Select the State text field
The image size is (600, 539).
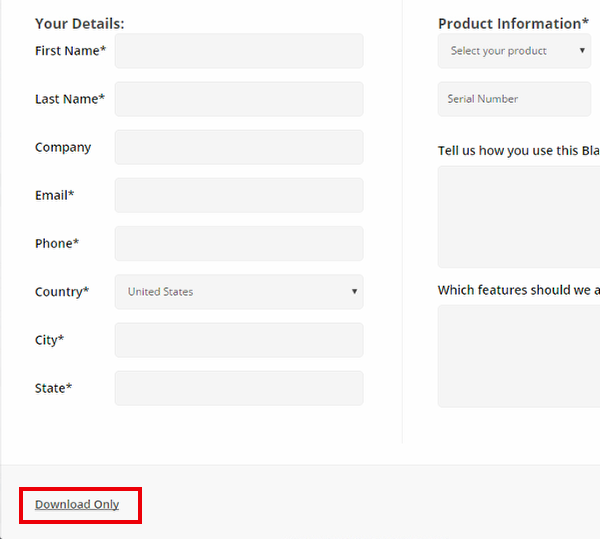pyautogui.click(x=239, y=388)
